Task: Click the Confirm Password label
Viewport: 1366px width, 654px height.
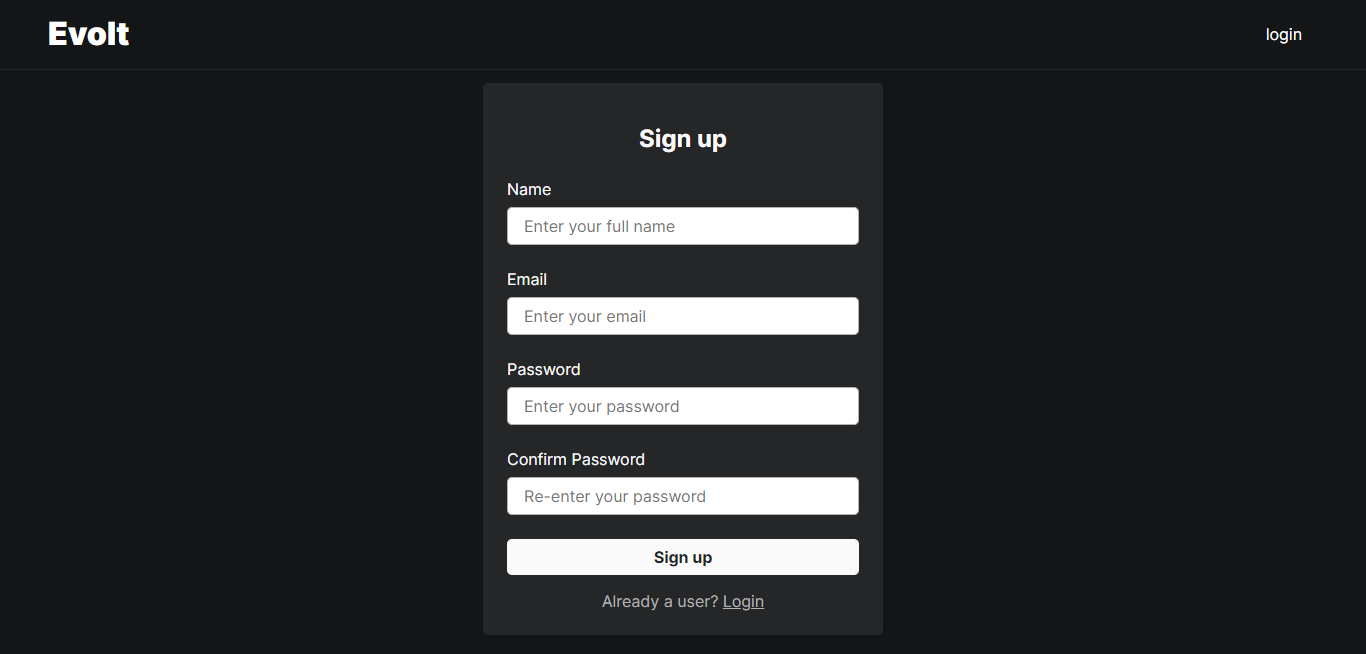Action: 576,459
